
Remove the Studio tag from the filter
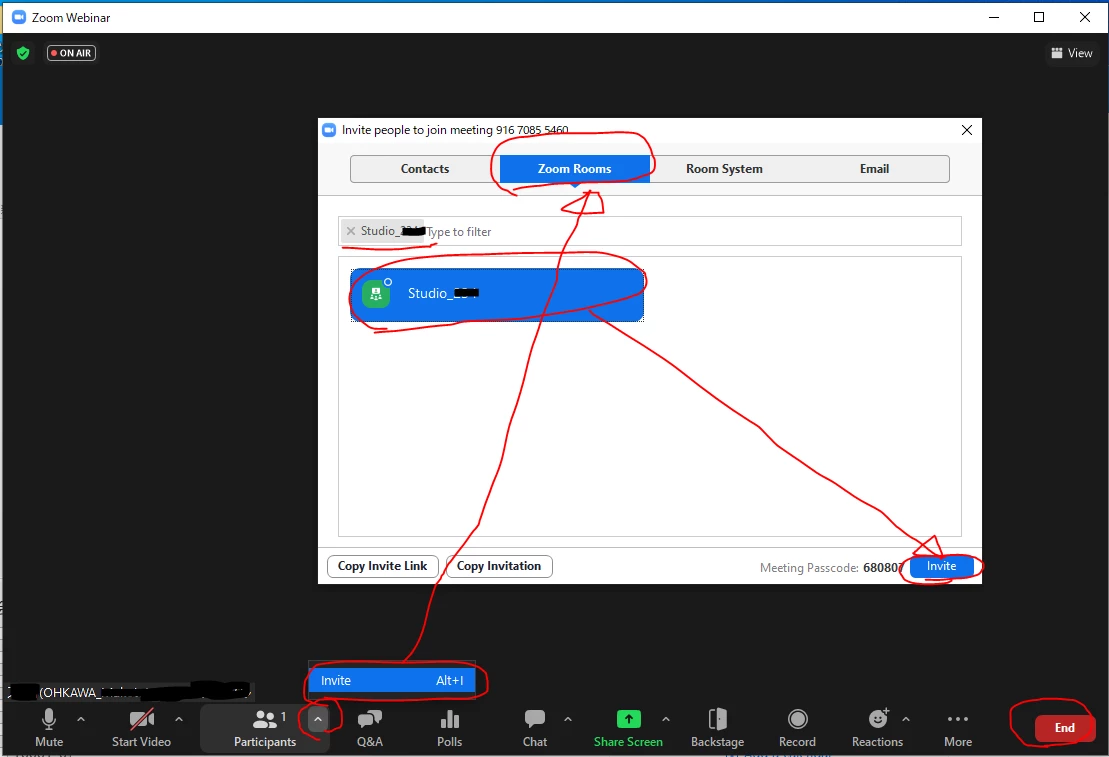[x=351, y=231]
